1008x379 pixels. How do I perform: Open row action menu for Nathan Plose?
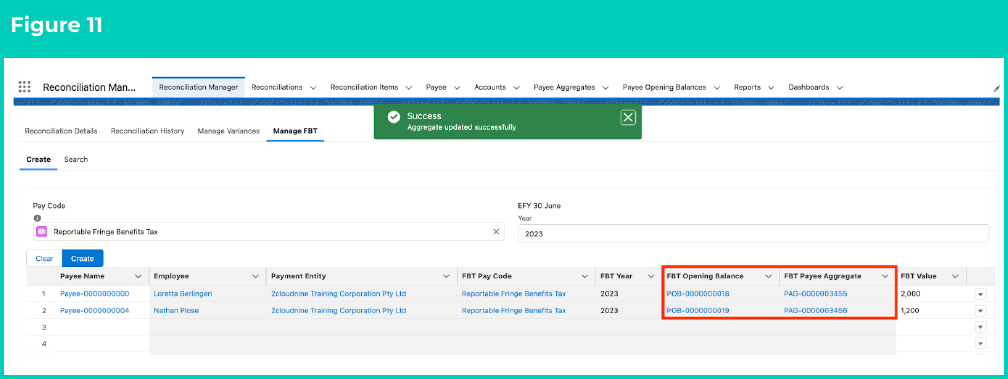pyautogui.click(x=980, y=311)
